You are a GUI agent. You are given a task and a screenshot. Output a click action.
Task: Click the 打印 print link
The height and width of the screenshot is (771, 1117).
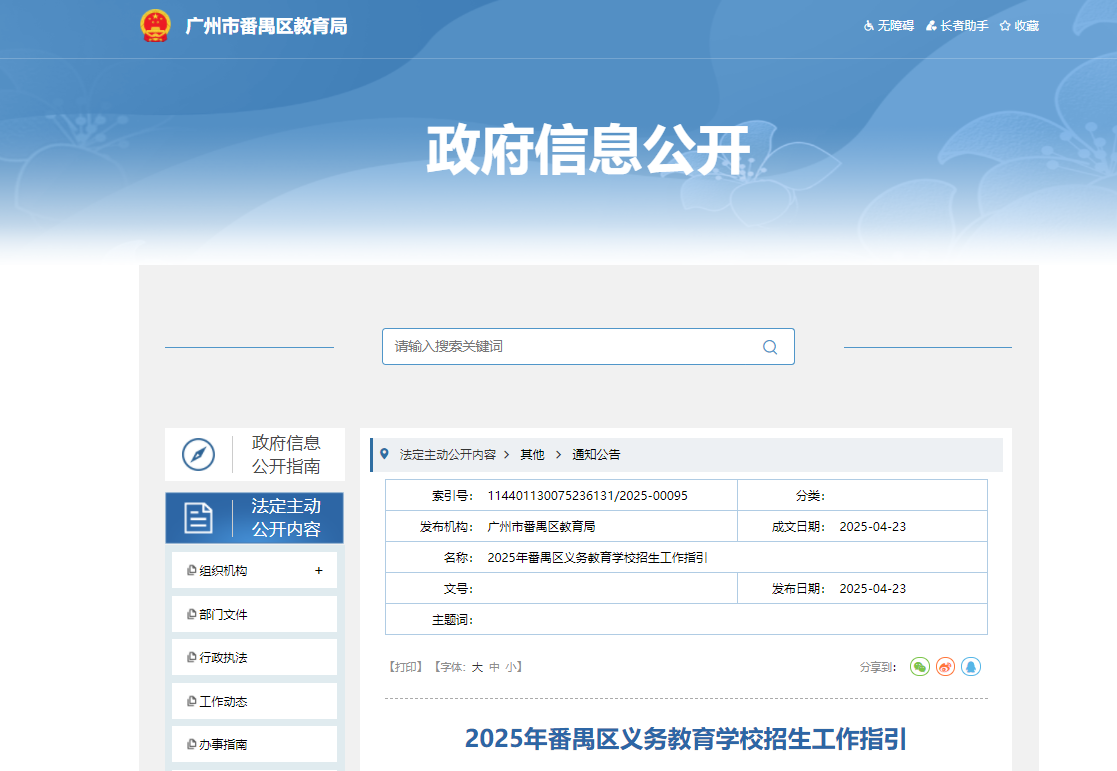click(405, 667)
